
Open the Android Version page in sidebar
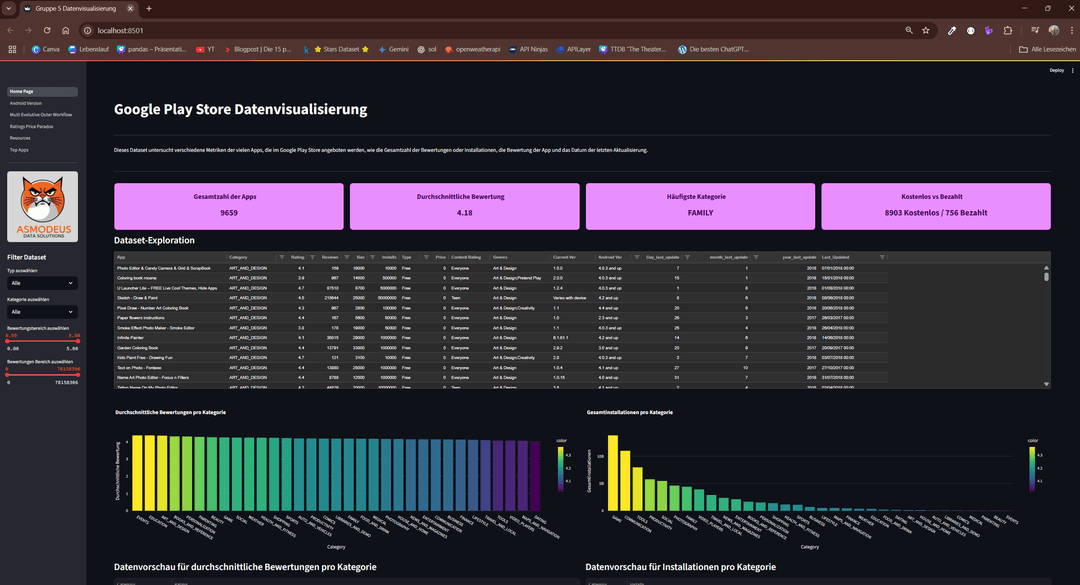(26, 103)
